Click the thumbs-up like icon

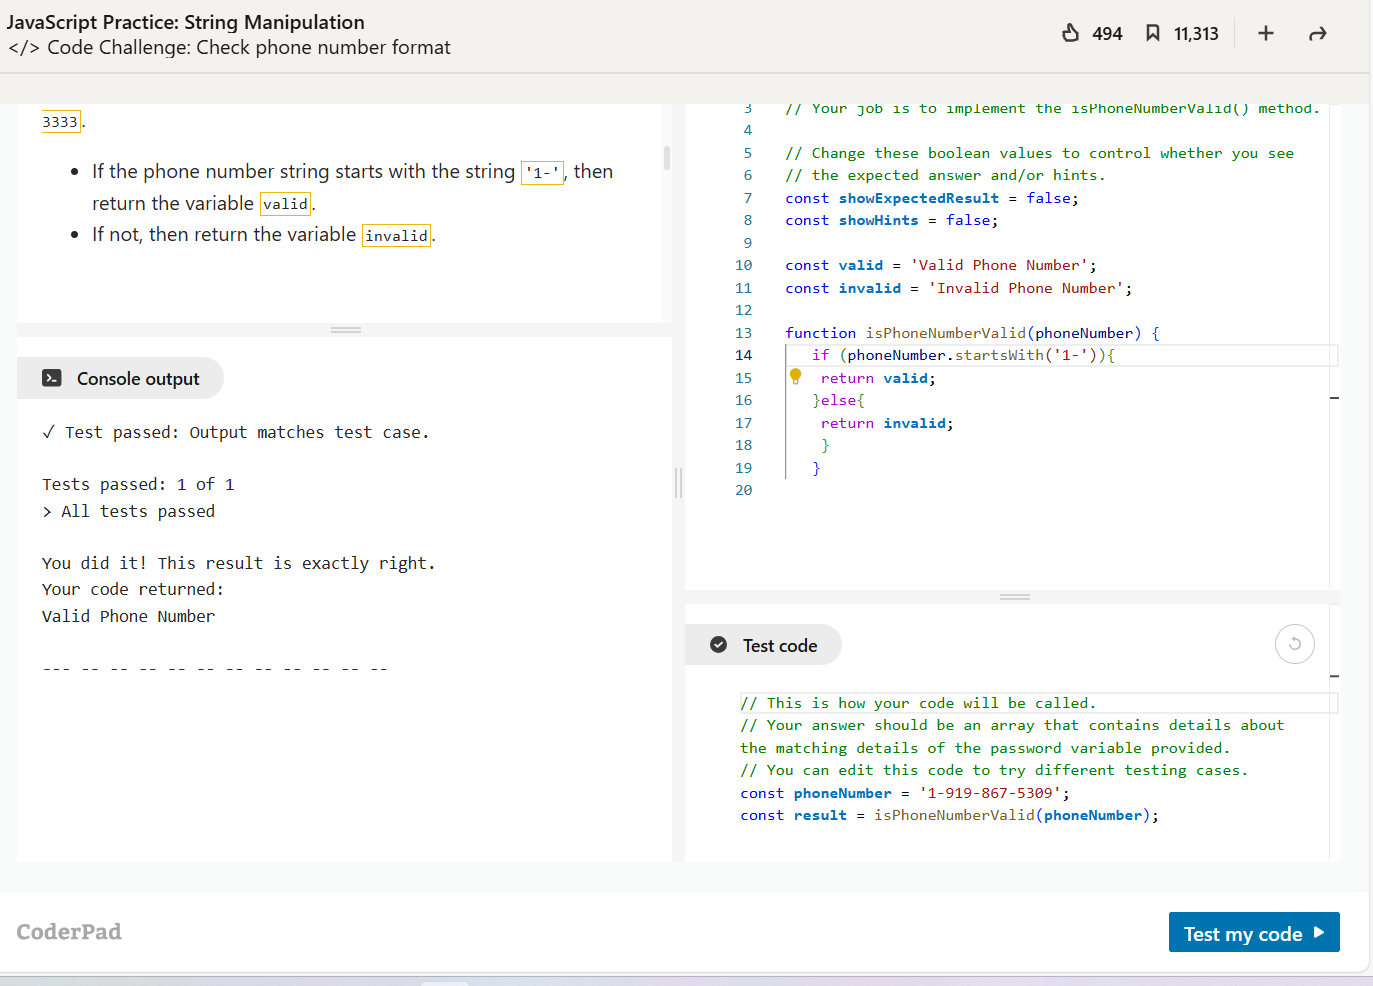click(x=1070, y=33)
